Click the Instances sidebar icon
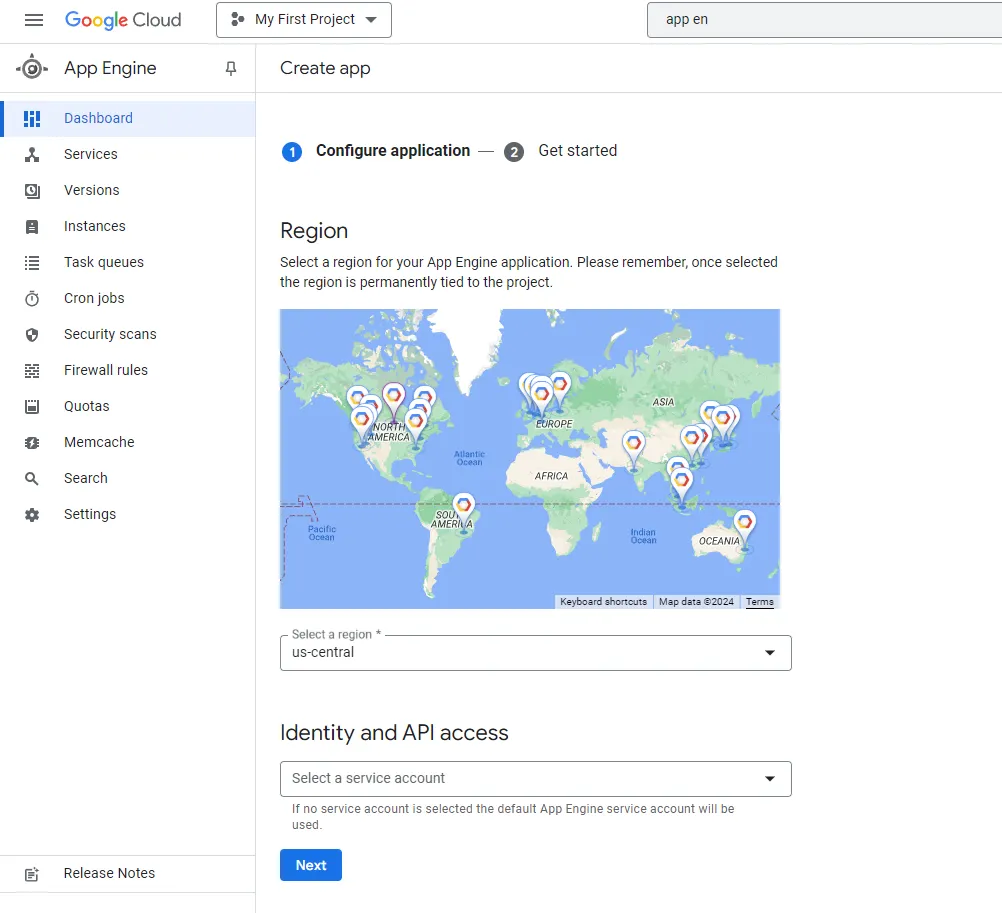1002x913 pixels. point(32,226)
